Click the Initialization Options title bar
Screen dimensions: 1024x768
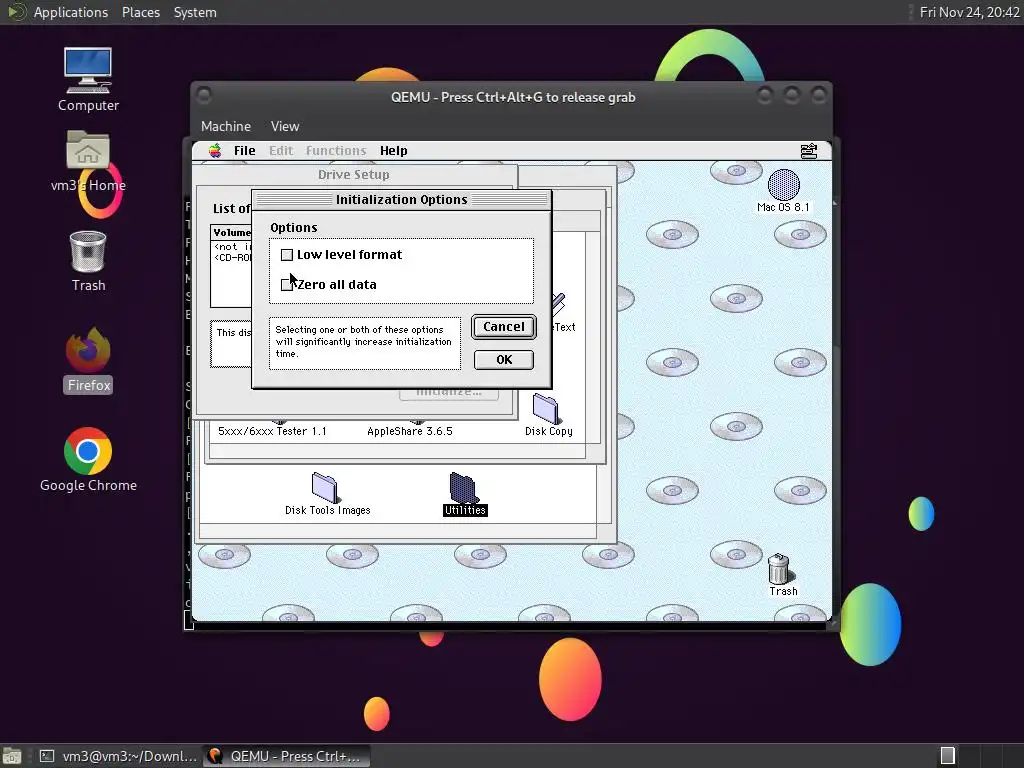click(x=402, y=199)
